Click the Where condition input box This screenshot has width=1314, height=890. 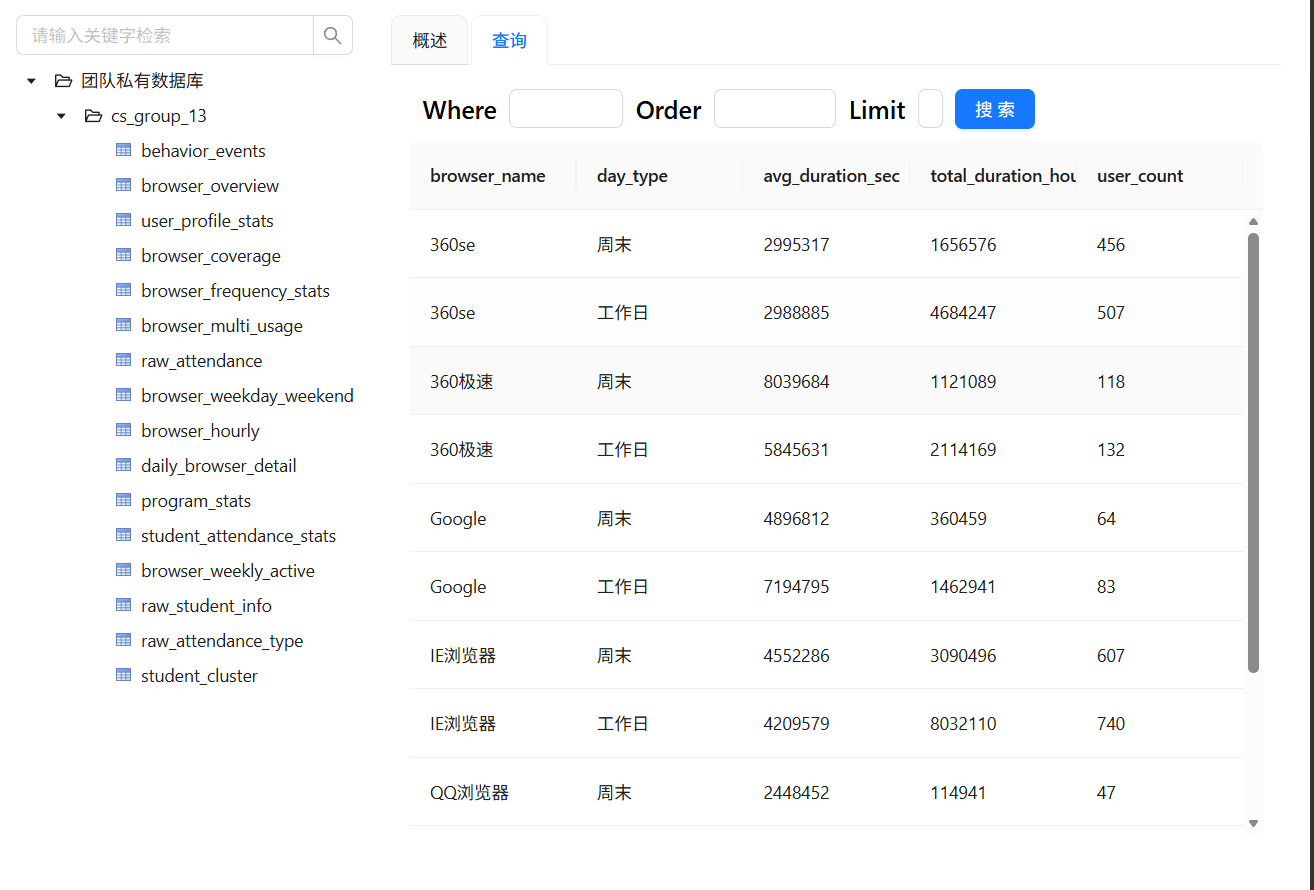tap(566, 109)
